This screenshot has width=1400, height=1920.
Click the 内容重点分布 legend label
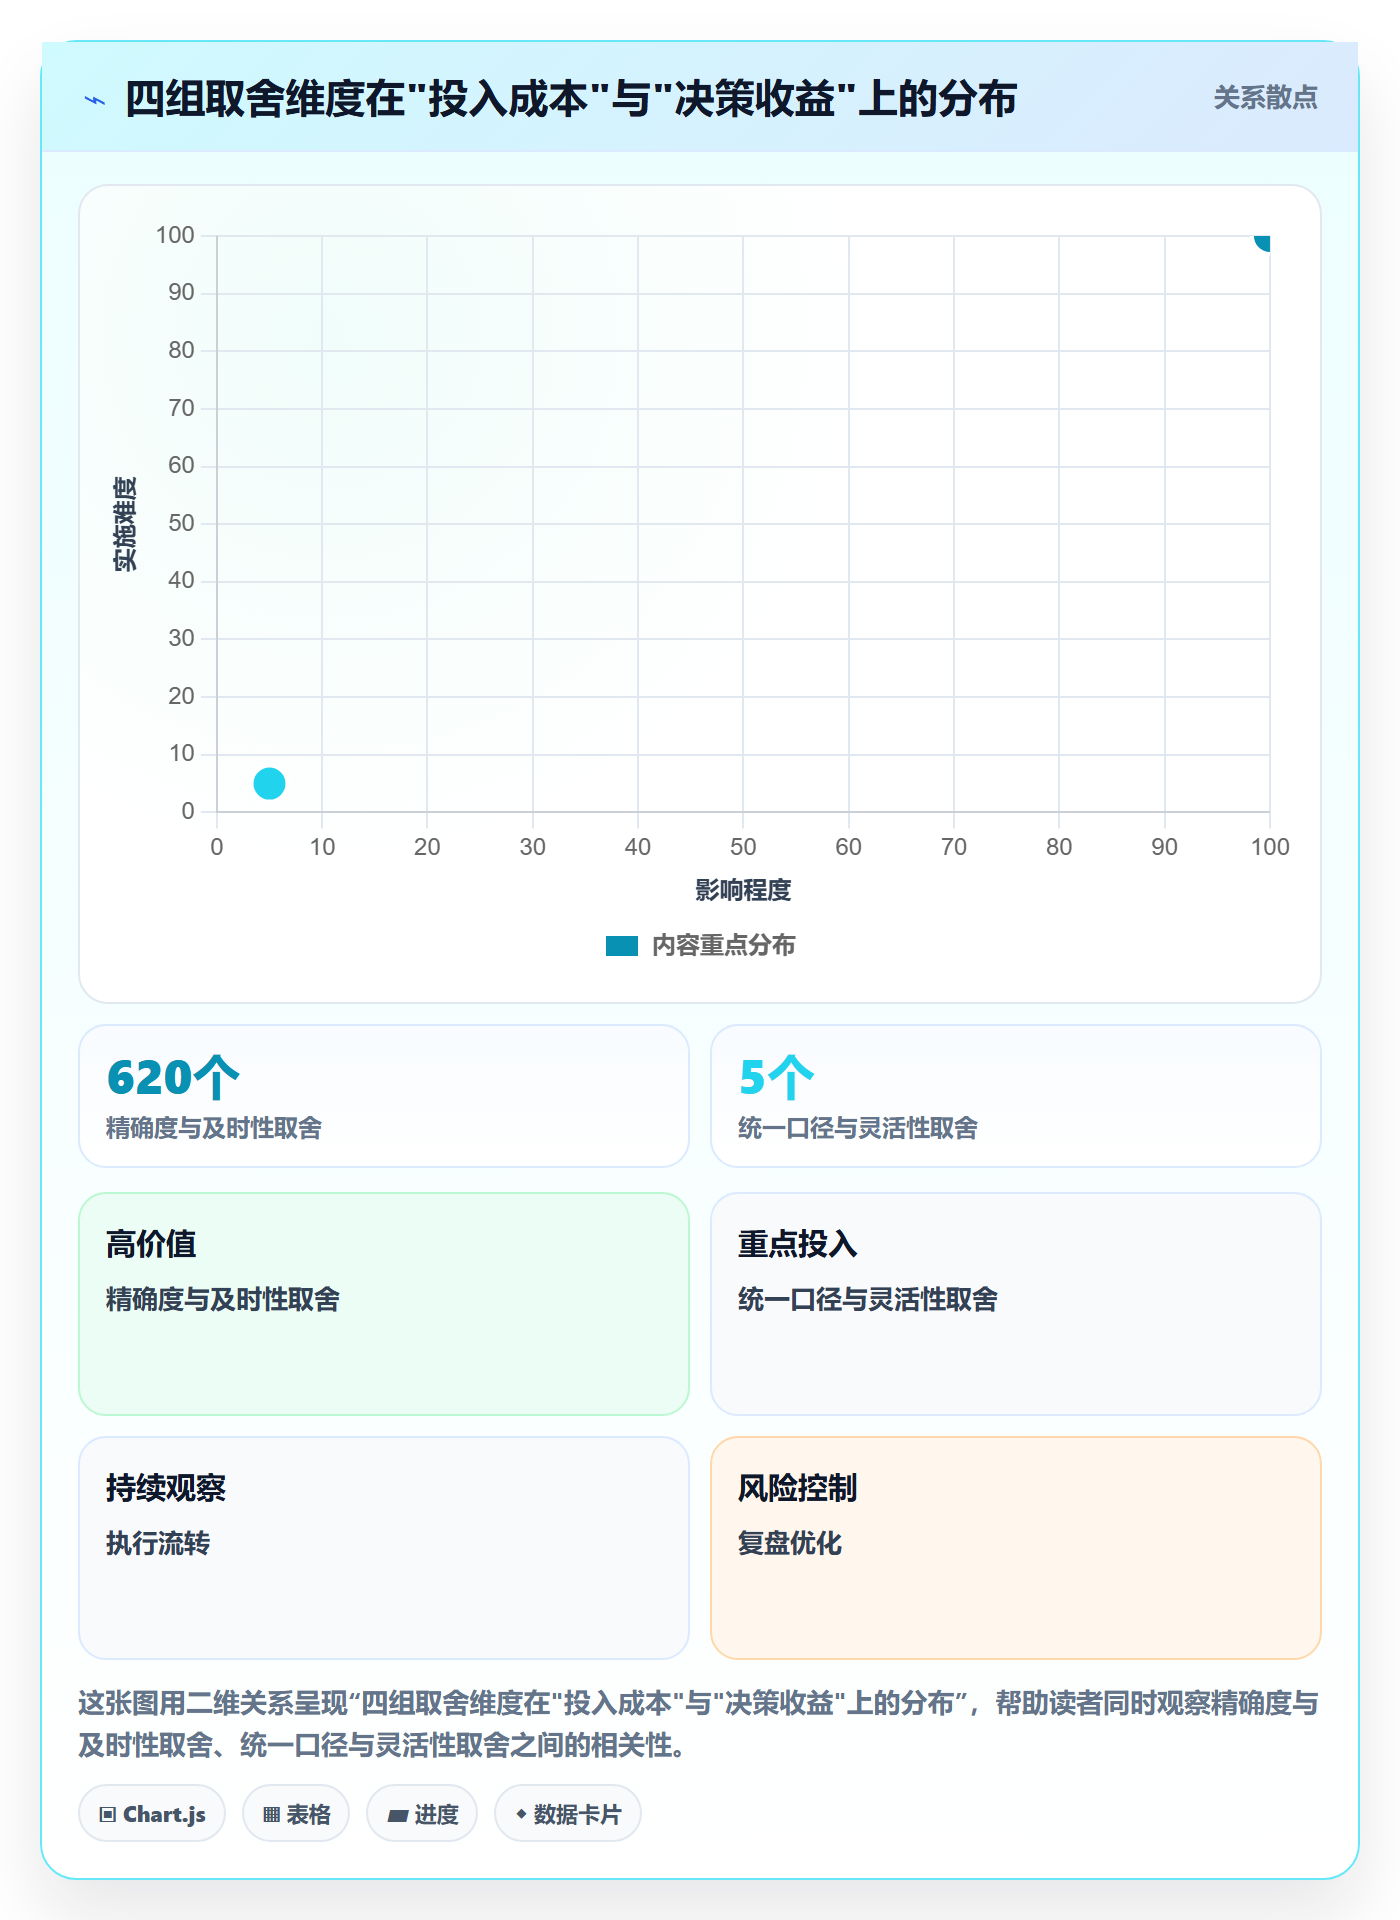point(723,946)
